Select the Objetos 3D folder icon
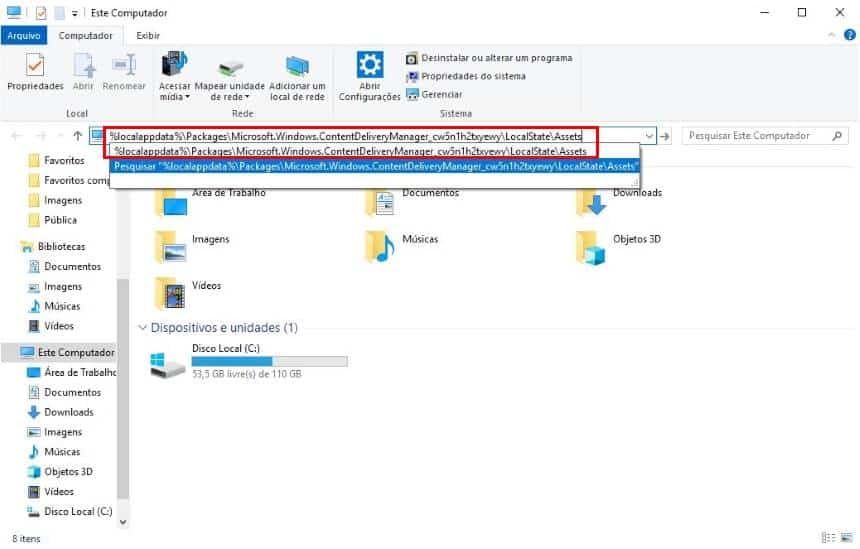Viewport: 860px width, 549px height. click(x=591, y=247)
